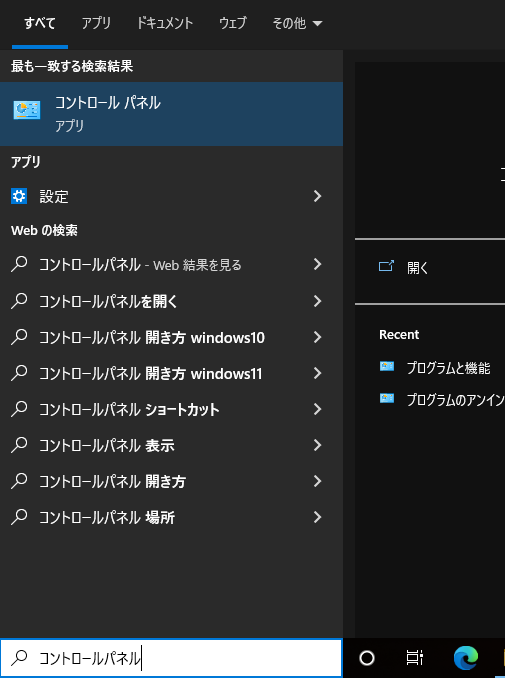This screenshot has width=505, height=678.
Task: Expand the arrow for コントロールパネル ショートカット
Action: click(x=318, y=409)
